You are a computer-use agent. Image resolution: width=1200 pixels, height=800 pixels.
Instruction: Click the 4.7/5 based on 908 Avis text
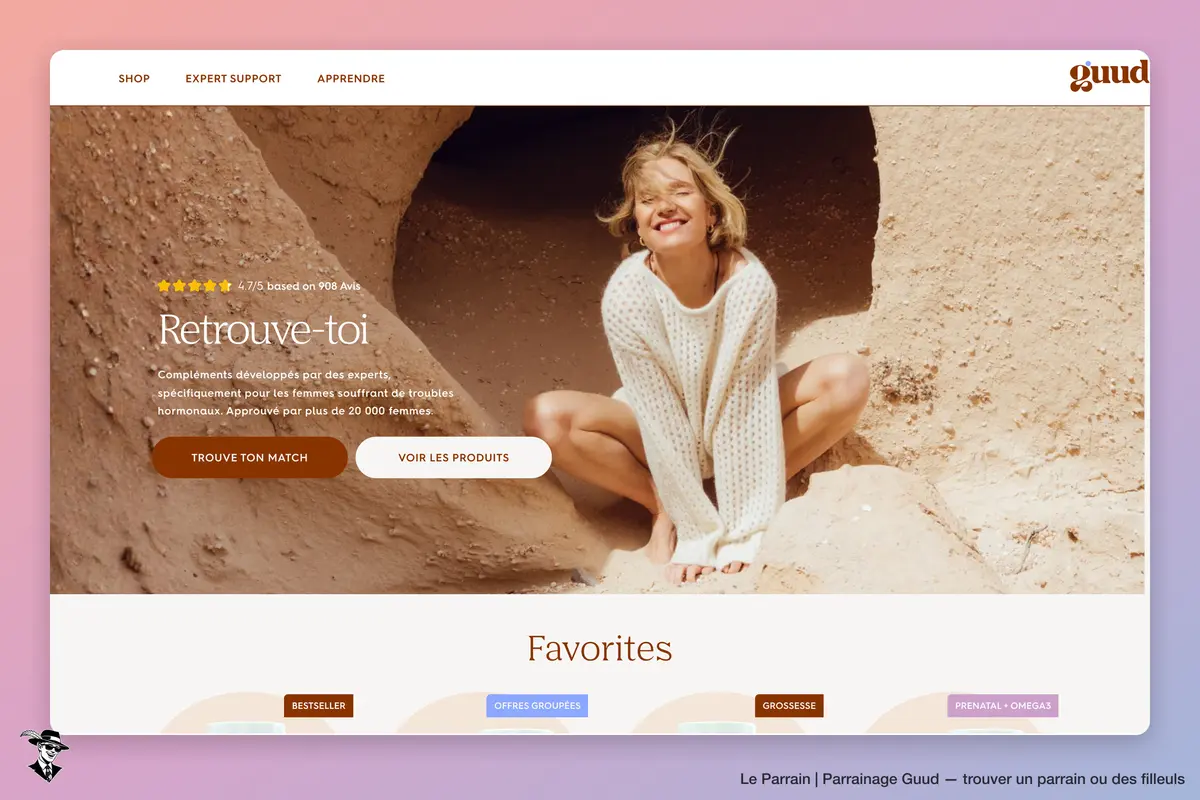(x=299, y=286)
